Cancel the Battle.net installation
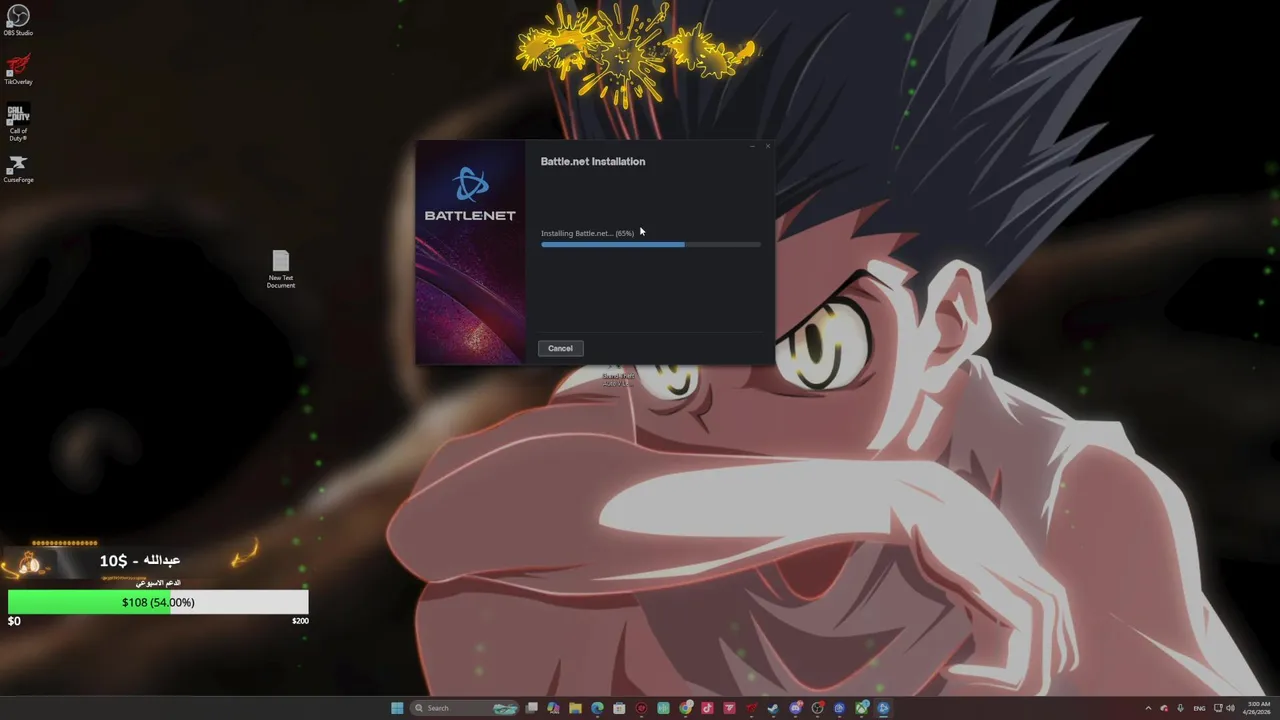This screenshot has height=720, width=1280. [560, 348]
